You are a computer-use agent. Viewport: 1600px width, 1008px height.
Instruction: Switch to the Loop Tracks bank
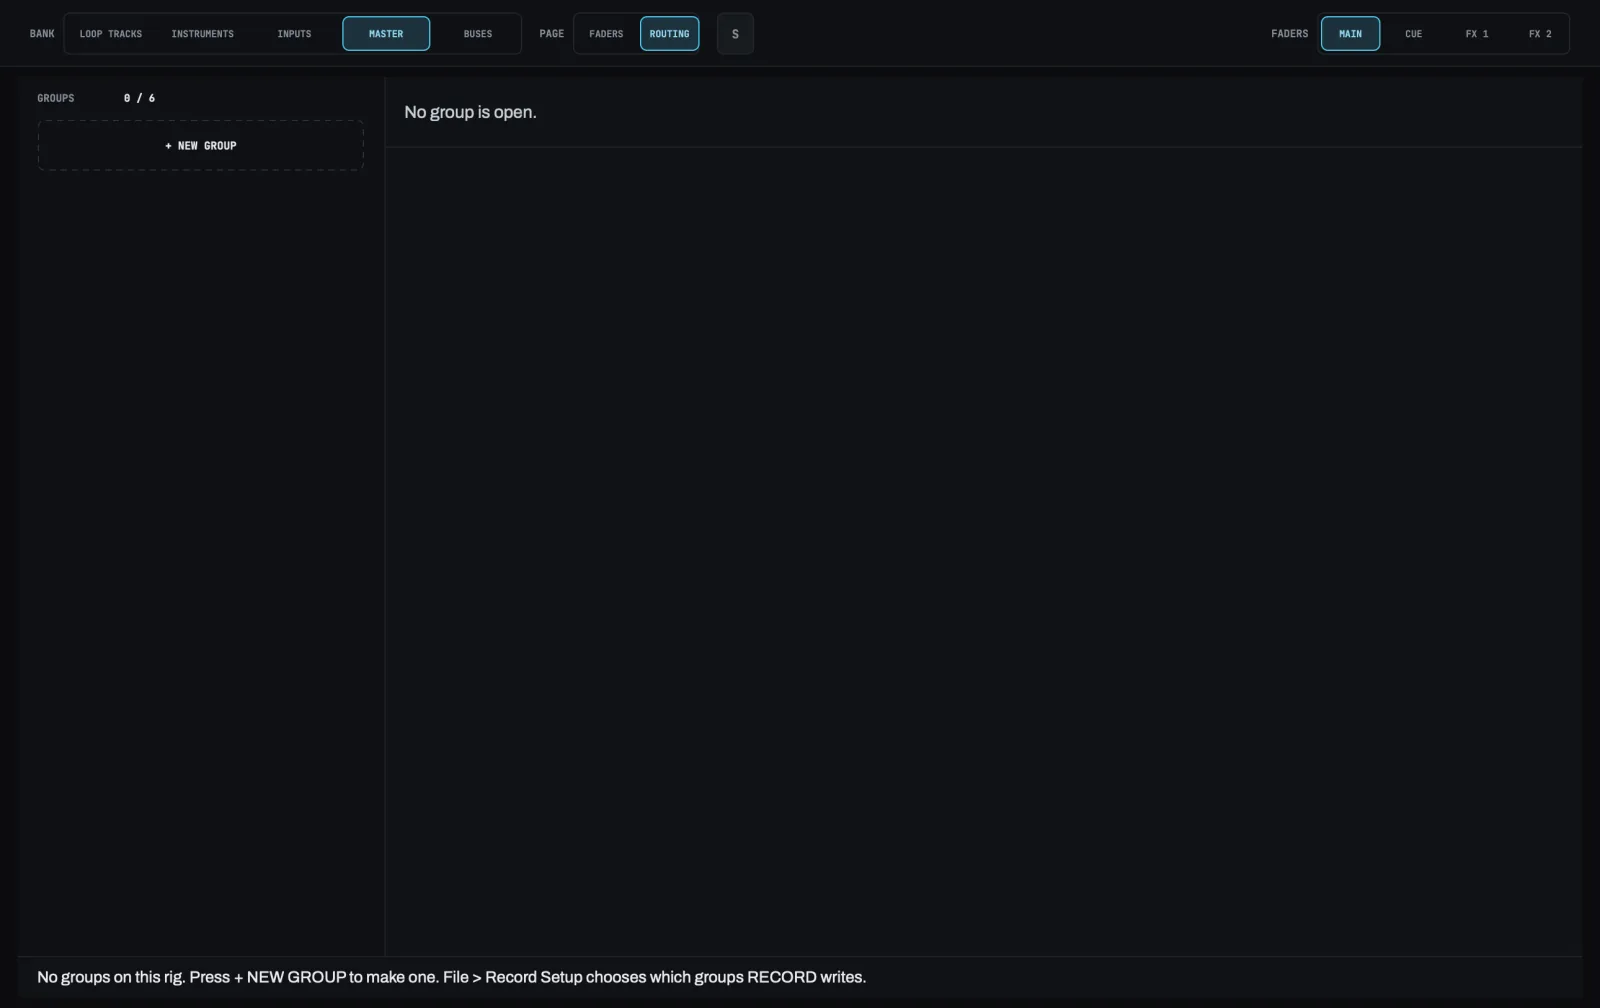[x=111, y=34]
